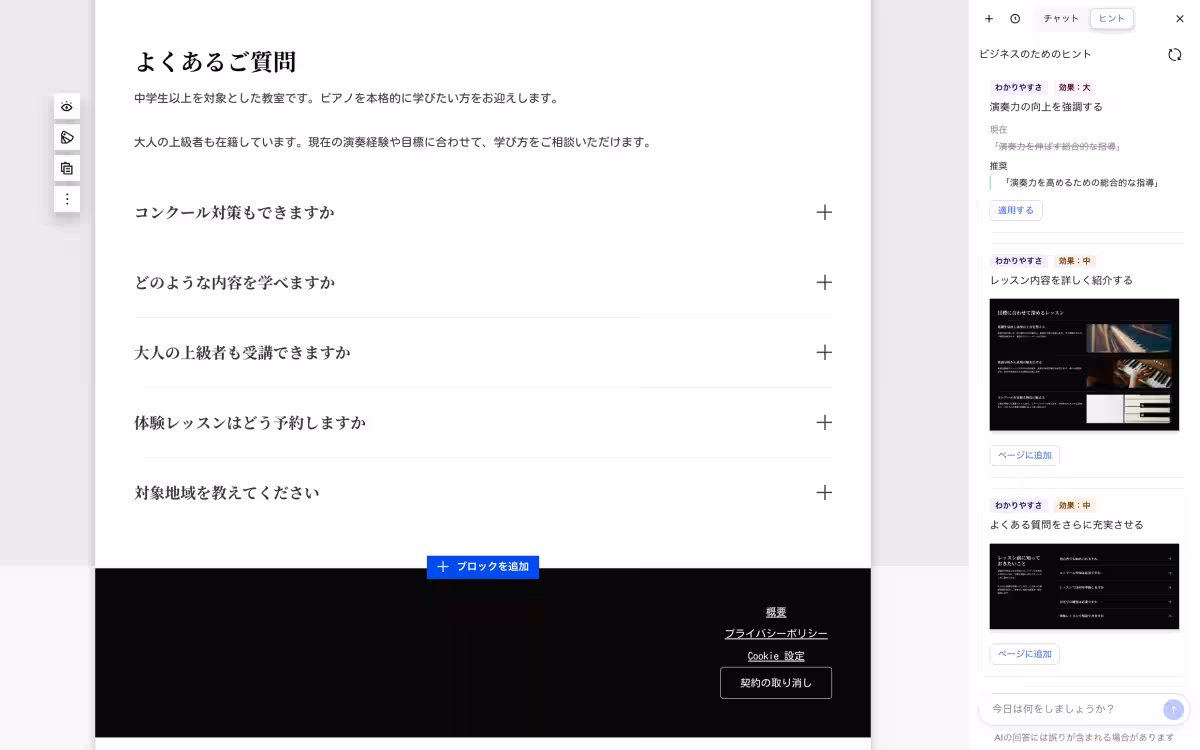Select the paragraph about 大人の上級者も在籍
Screen dimensions: 1200x750
point(395,142)
